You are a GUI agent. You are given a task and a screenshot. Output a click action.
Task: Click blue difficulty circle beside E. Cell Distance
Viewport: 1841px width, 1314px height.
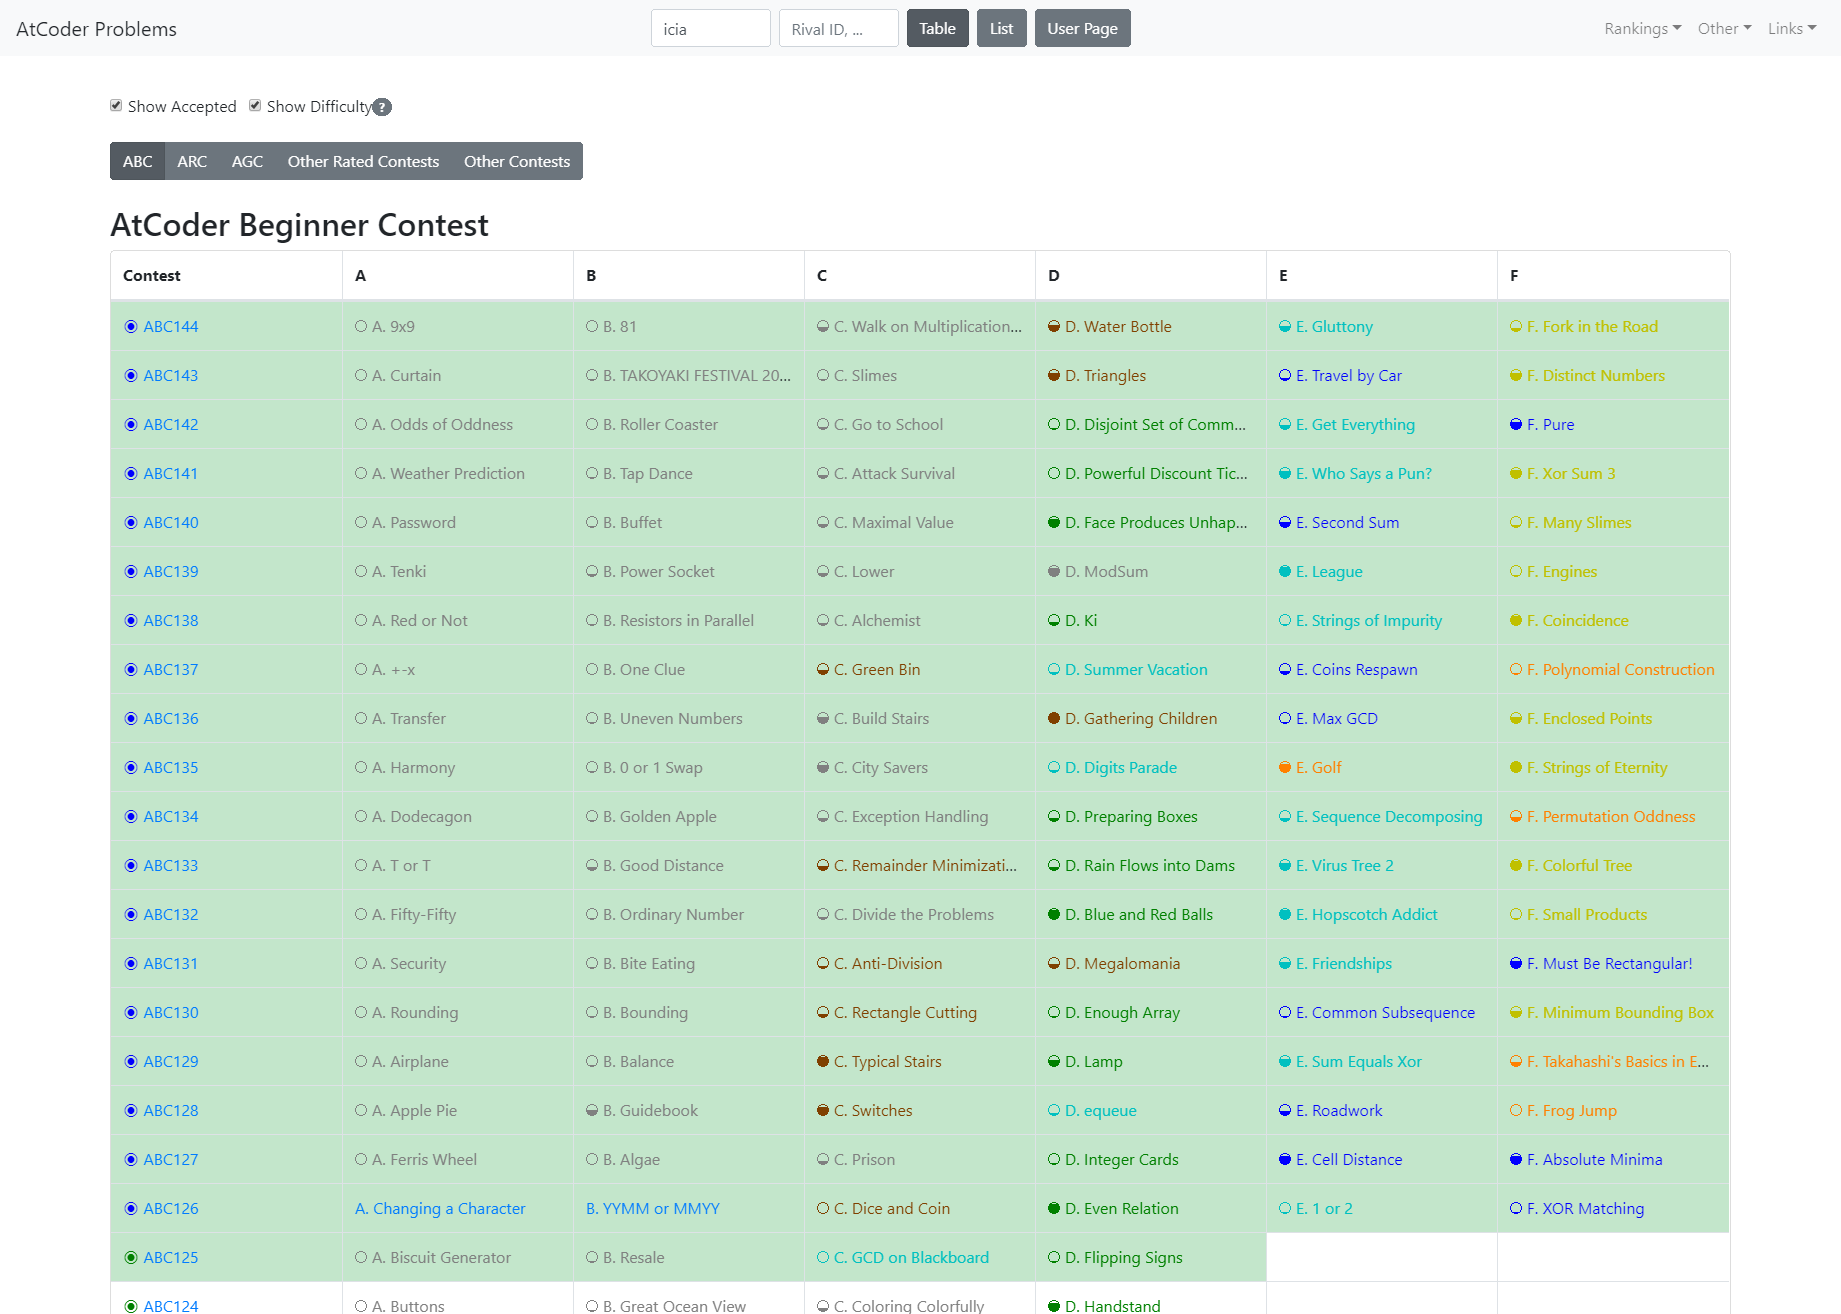pyautogui.click(x=1285, y=1160)
